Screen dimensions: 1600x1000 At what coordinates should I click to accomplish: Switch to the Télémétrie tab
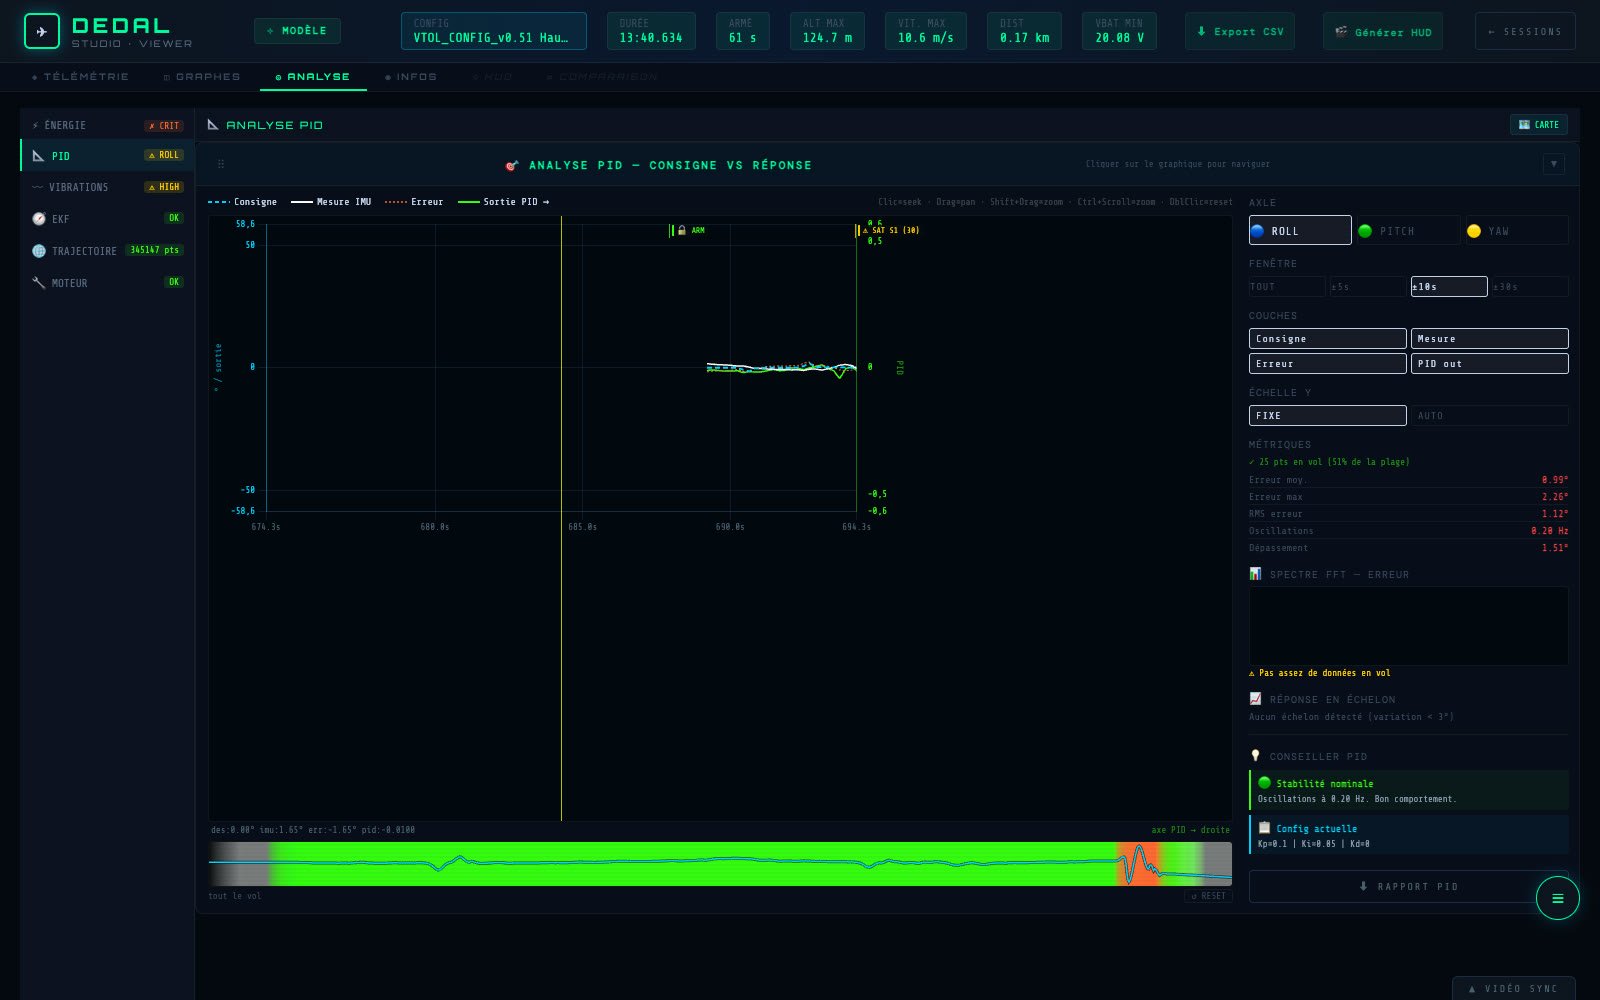[80, 76]
